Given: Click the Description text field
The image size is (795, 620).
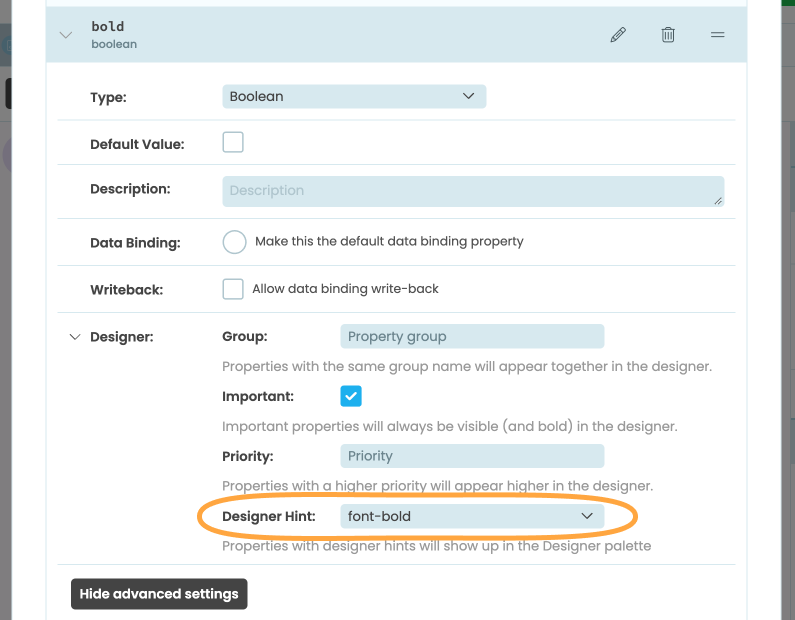Looking at the screenshot, I should (472, 191).
